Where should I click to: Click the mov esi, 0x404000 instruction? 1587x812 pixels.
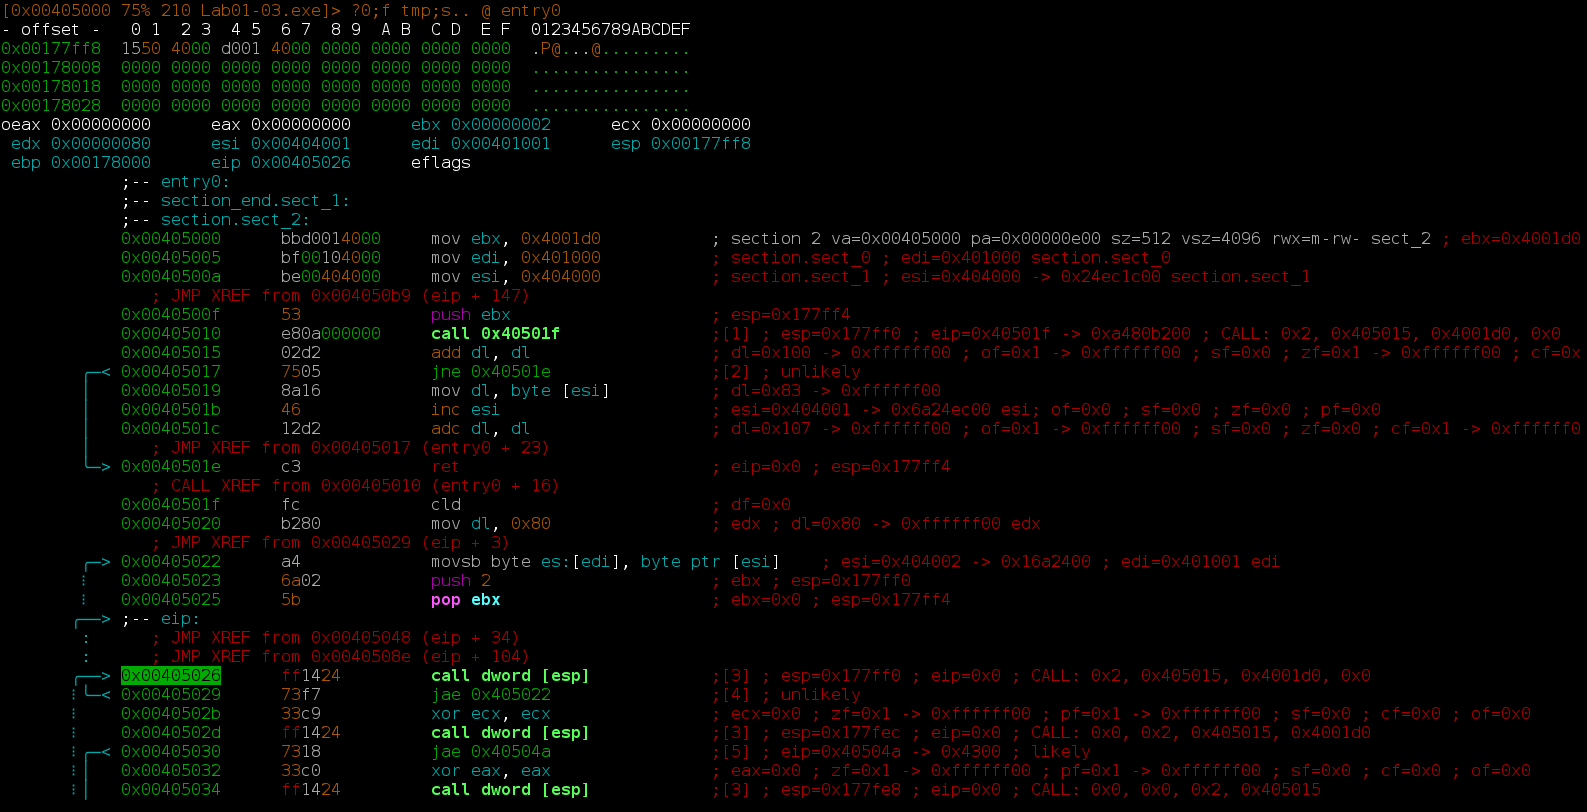pyautogui.click(x=516, y=276)
